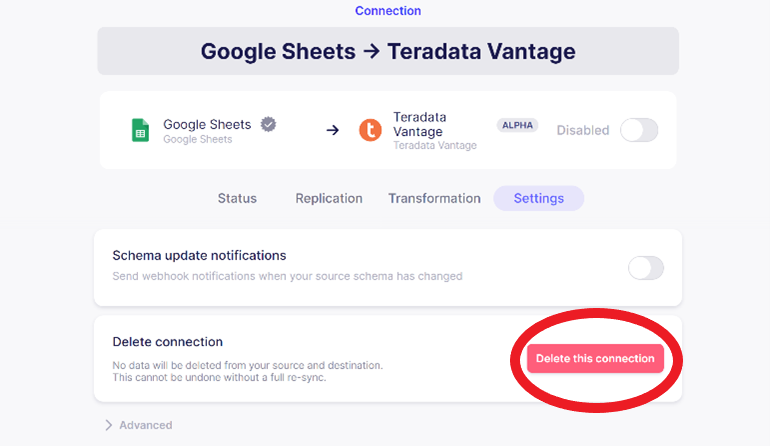770x446 pixels.
Task: Select the Settings tab
Action: (538, 198)
